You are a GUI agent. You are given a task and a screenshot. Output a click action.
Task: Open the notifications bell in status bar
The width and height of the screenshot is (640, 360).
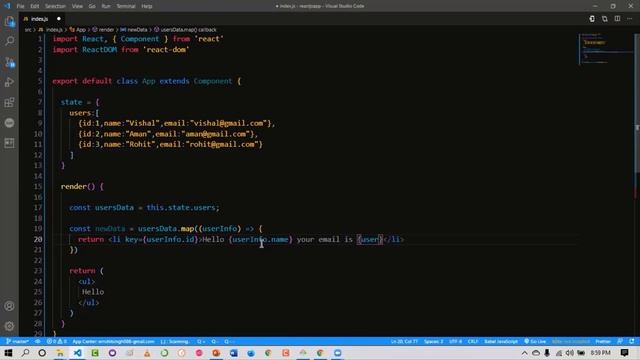(x=632, y=342)
